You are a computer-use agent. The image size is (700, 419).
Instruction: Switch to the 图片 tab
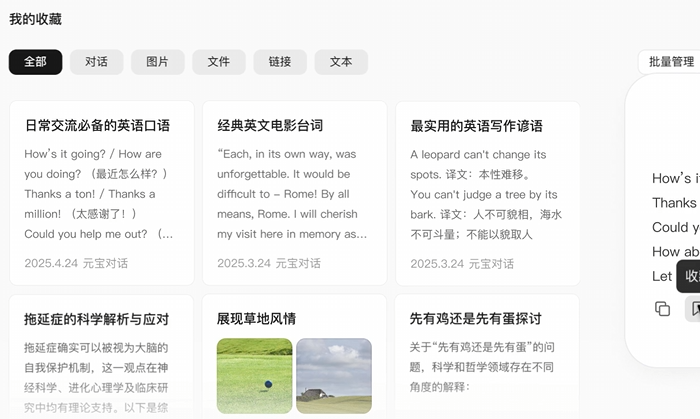click(x=157, y=62)
